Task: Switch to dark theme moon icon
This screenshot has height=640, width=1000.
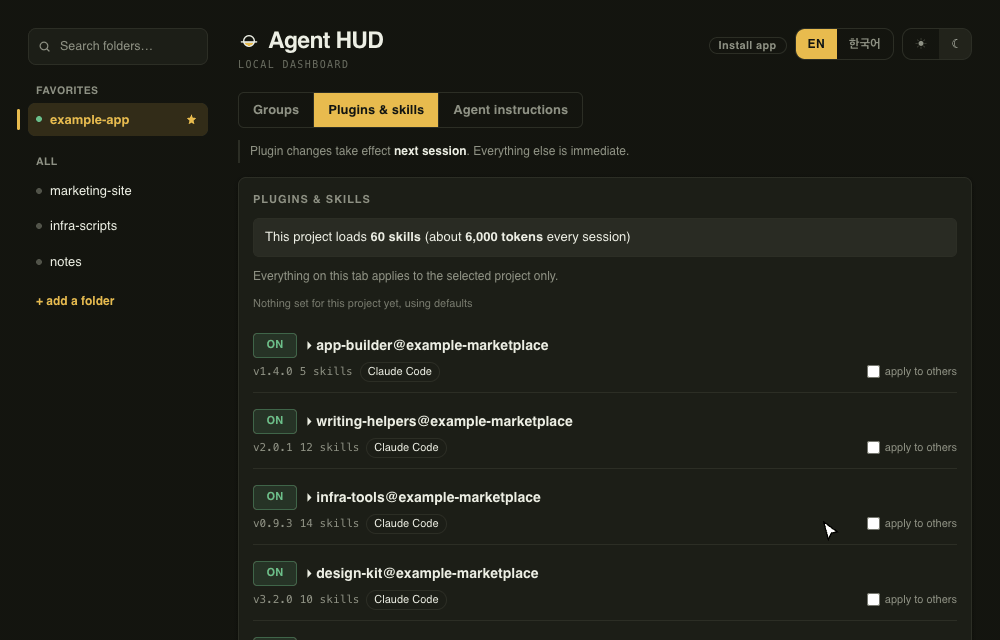Action: (955, 44)
